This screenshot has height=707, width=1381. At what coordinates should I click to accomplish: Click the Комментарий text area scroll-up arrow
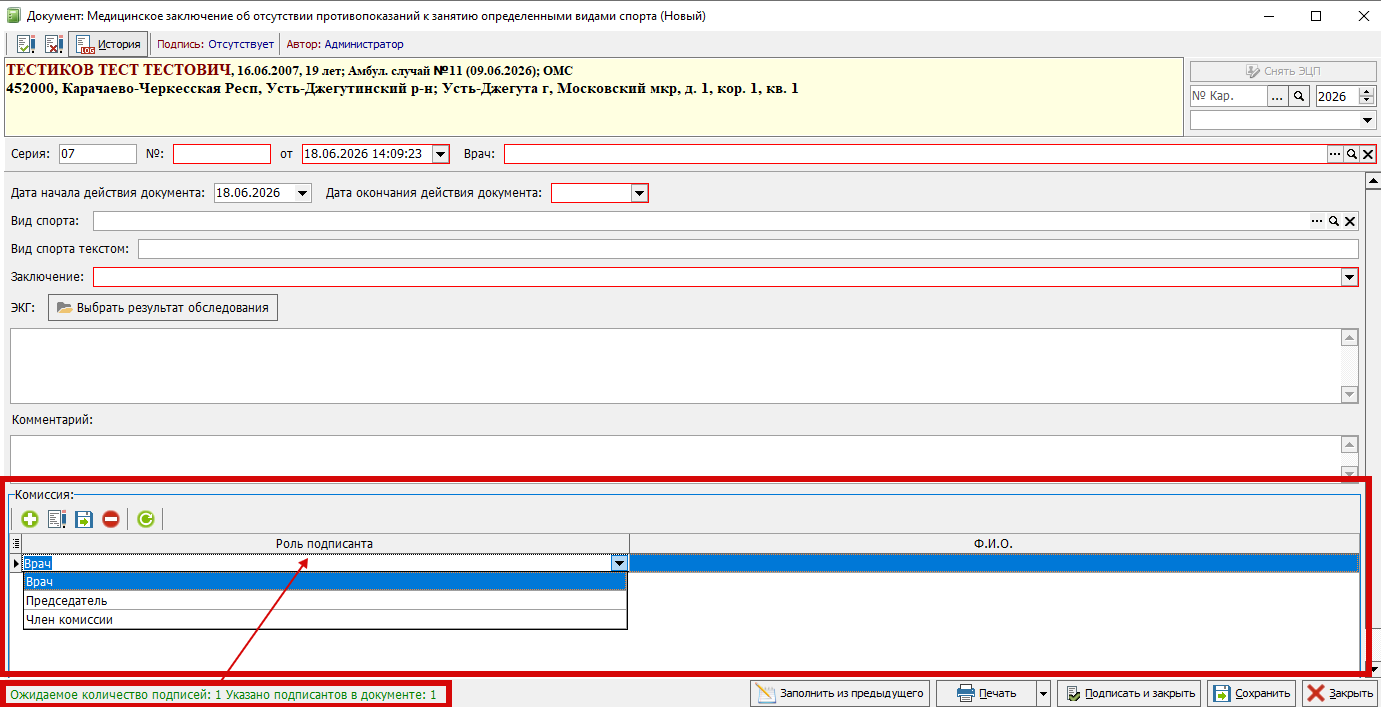pos(1350,445)
